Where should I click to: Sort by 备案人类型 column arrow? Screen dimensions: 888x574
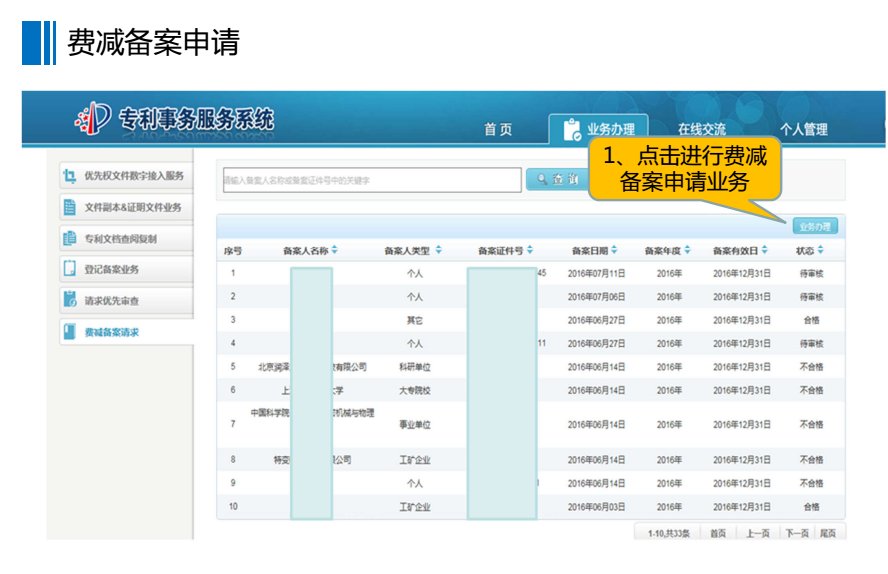[438, 250]
